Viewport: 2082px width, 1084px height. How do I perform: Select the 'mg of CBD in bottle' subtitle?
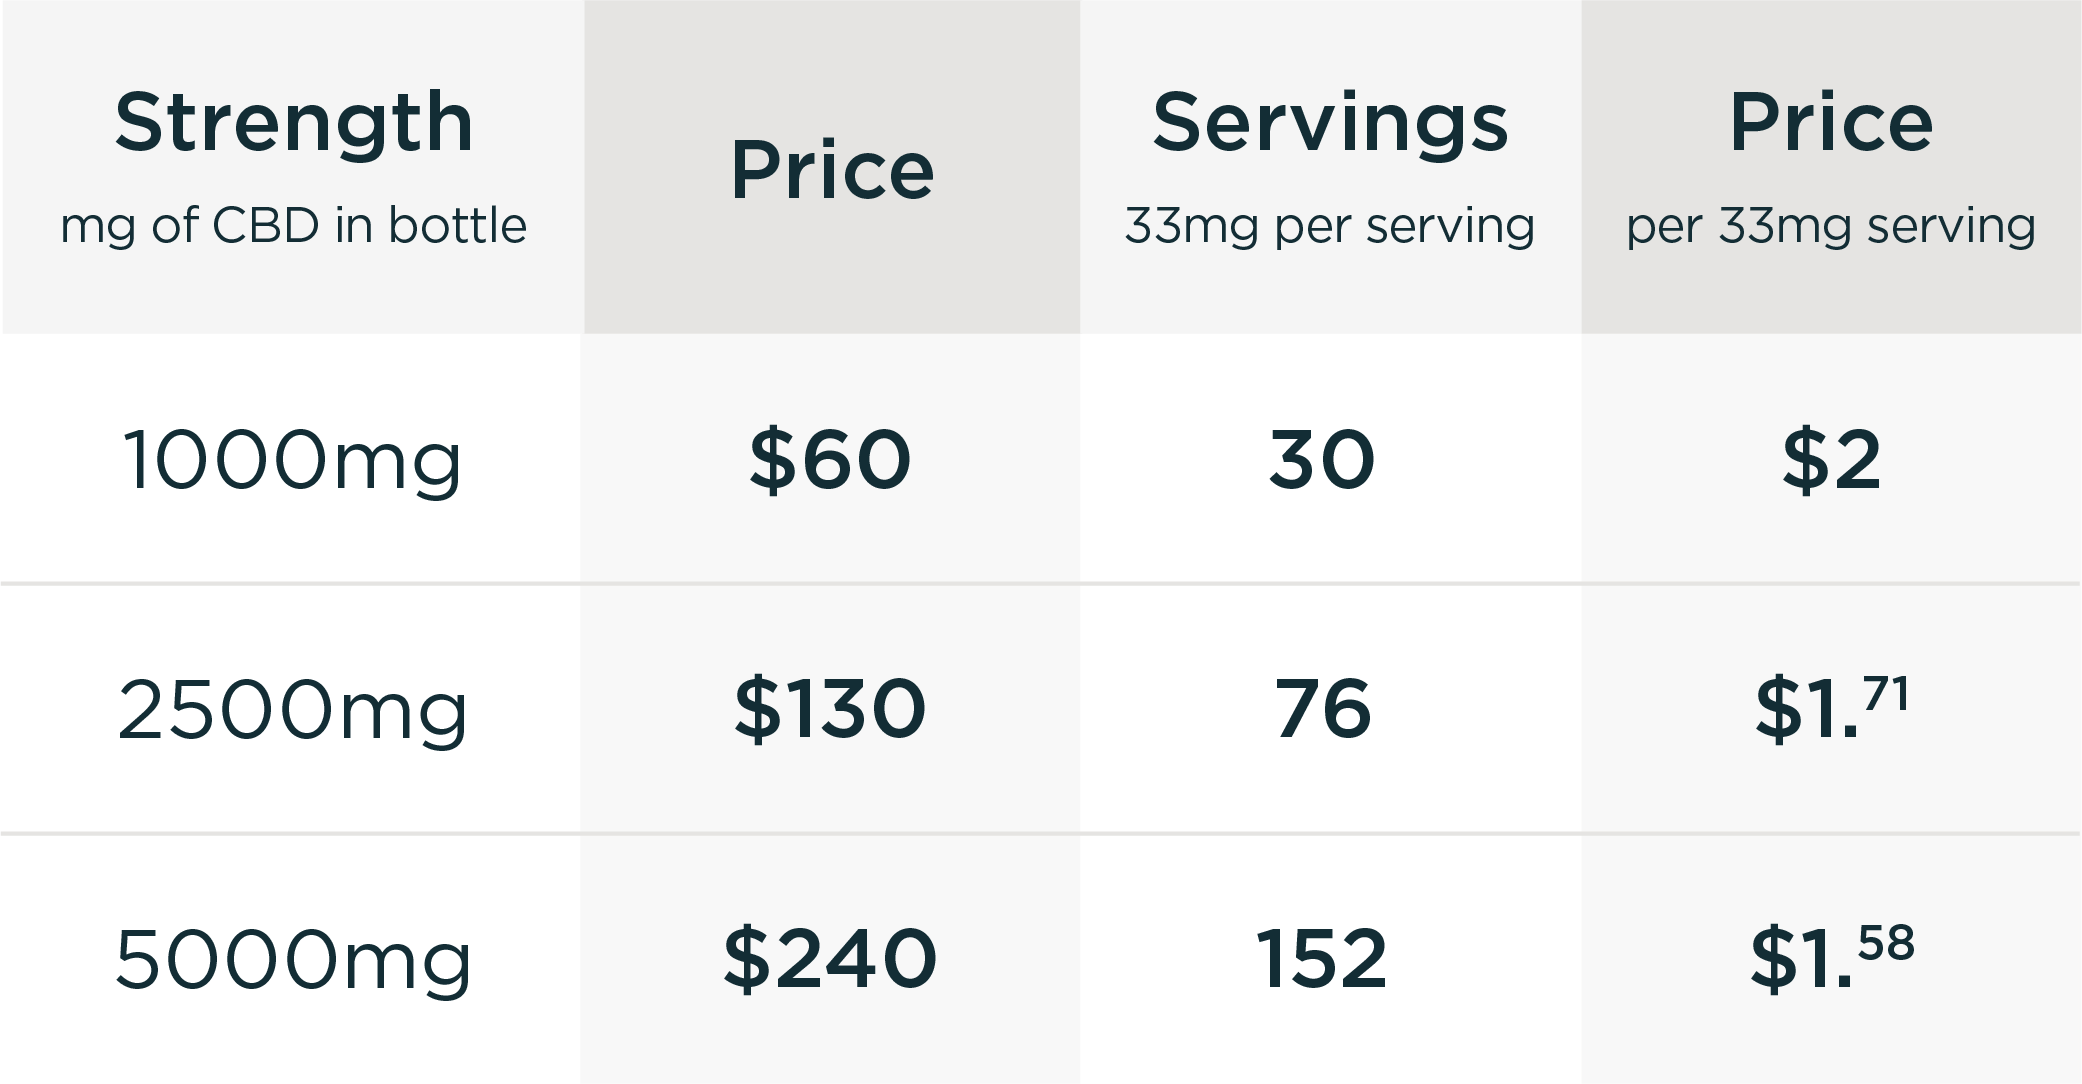(x=293, y=226)
